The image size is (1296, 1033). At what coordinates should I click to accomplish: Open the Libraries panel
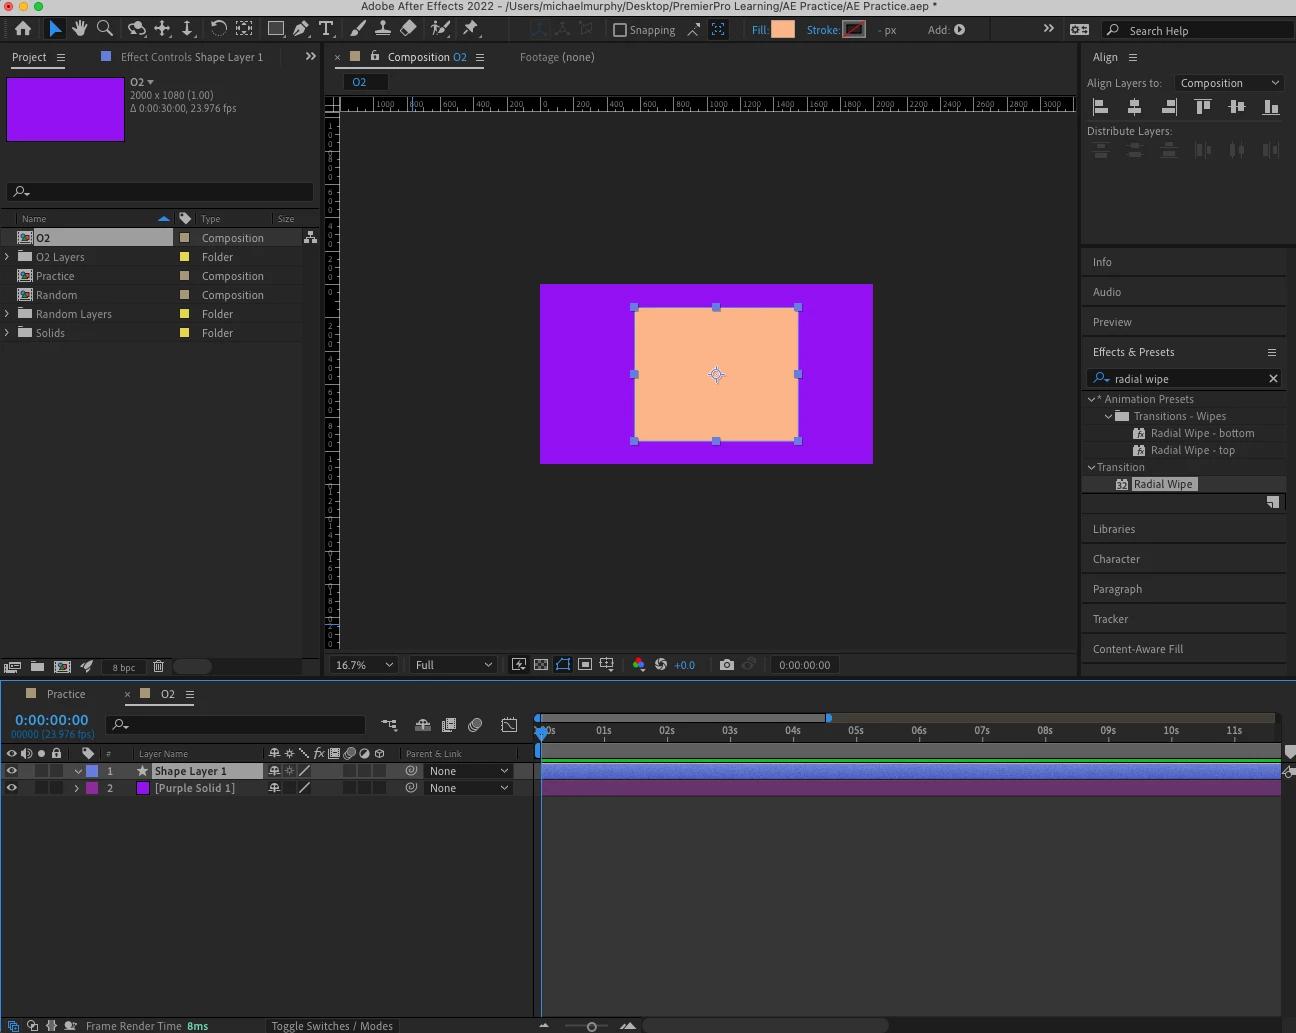pos(1114,529)
